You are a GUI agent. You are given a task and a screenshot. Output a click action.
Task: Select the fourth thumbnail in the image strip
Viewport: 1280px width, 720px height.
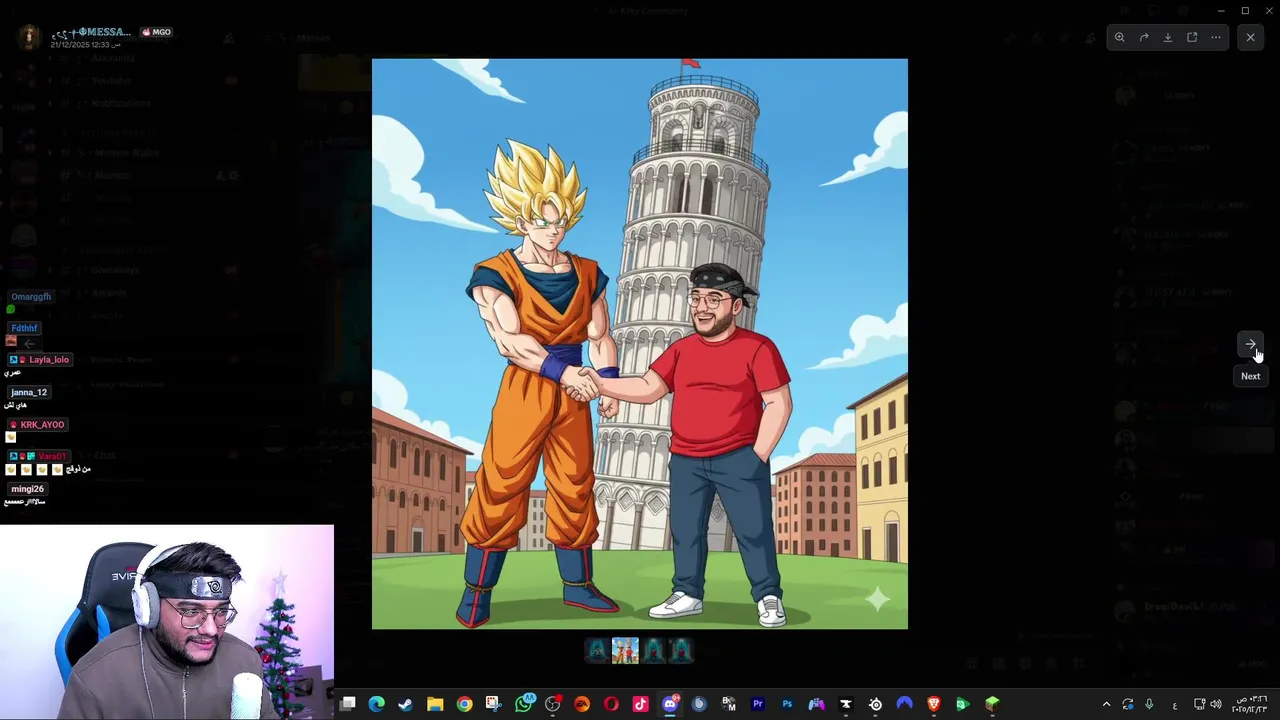tap(681, 651)
